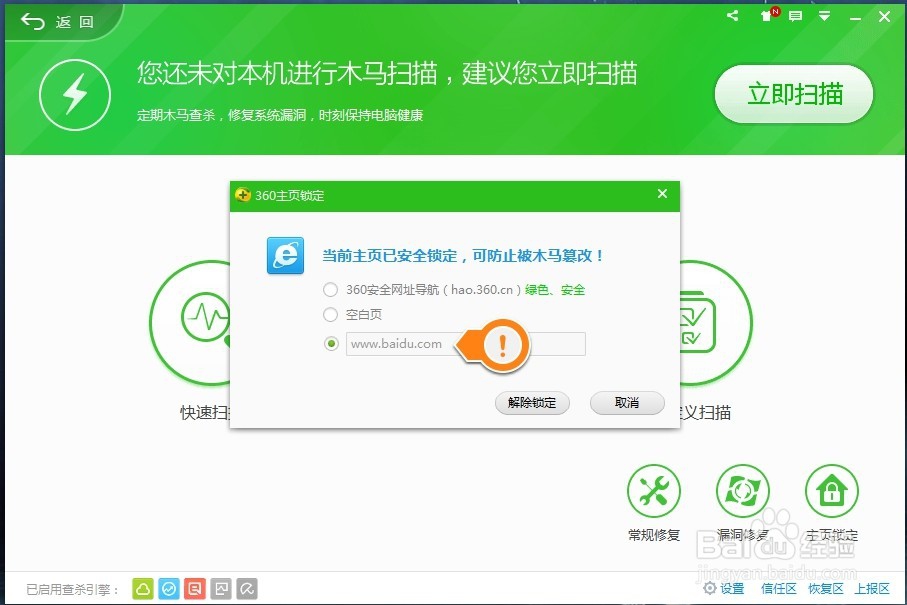Open 设置 settings link
The image size is (907, 605).
pyautogui.click(x=724, y=589)
